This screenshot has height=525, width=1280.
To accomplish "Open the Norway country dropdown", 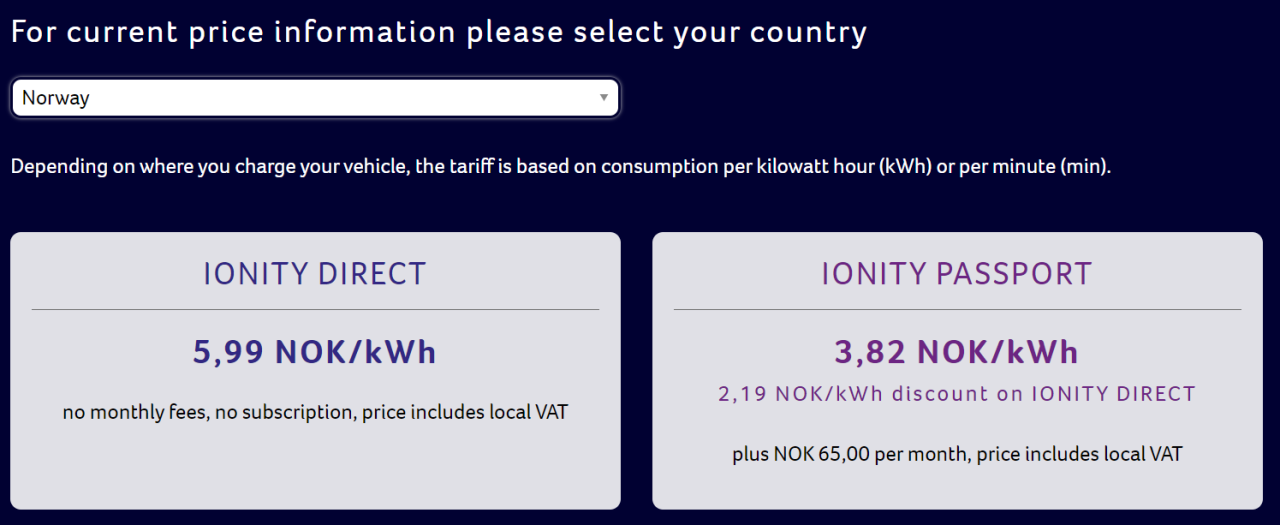I will [314, 98].
